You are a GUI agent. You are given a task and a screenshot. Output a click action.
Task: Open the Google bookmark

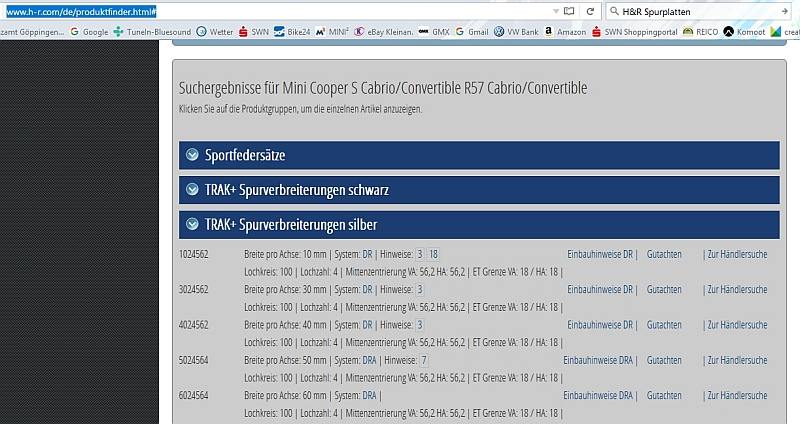[x=89, y=32]
